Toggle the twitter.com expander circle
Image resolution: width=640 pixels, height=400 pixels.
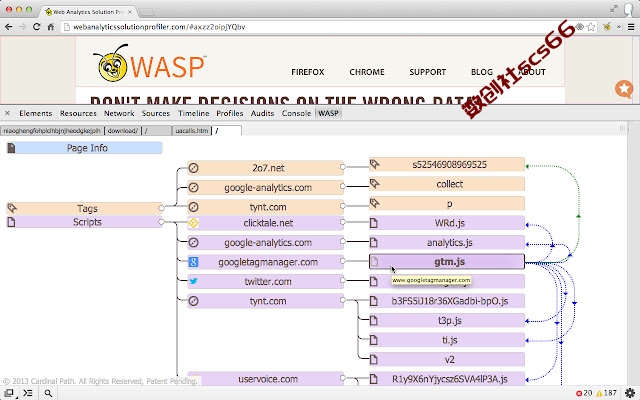(343, 280)
